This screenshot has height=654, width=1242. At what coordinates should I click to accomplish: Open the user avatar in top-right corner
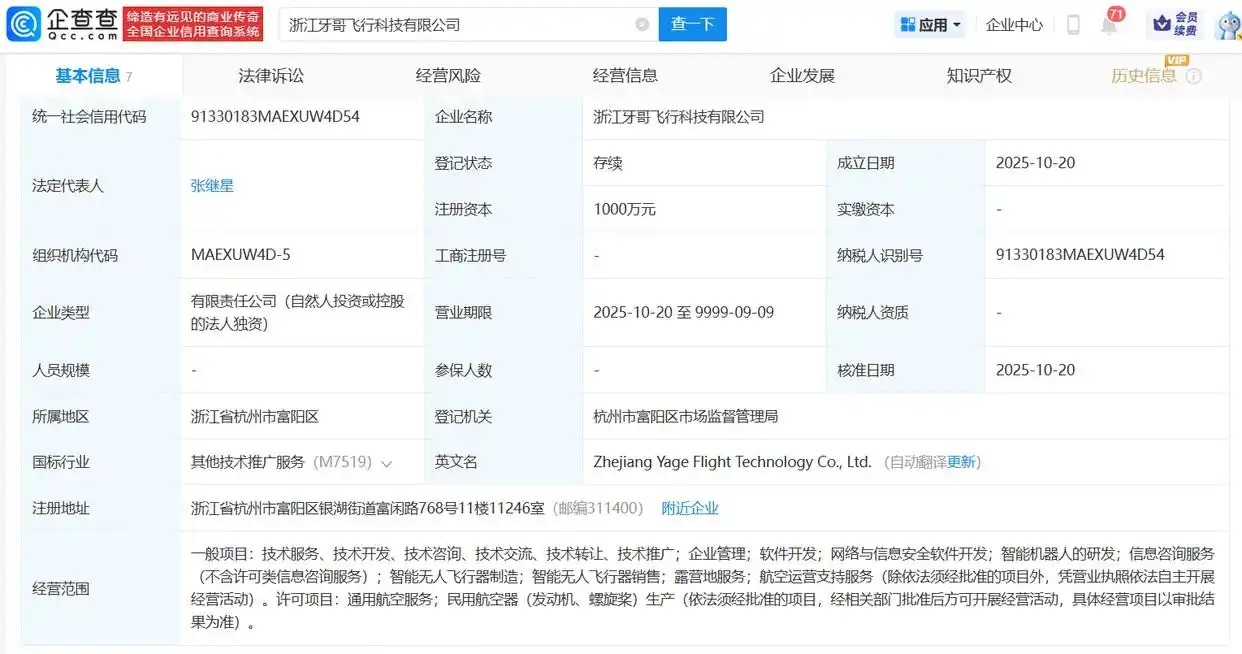(x=1228, y=25)
